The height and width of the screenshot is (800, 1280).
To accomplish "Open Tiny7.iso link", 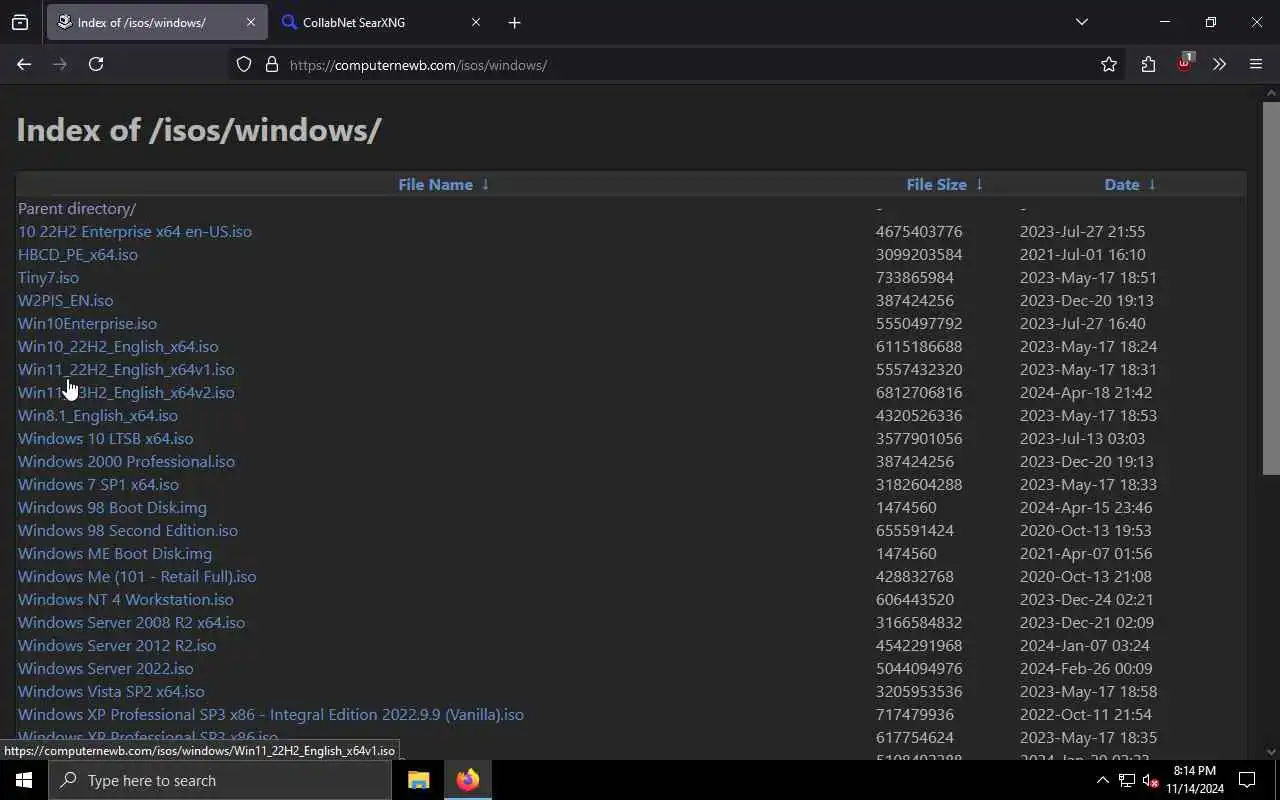I will tap(48, 277).
